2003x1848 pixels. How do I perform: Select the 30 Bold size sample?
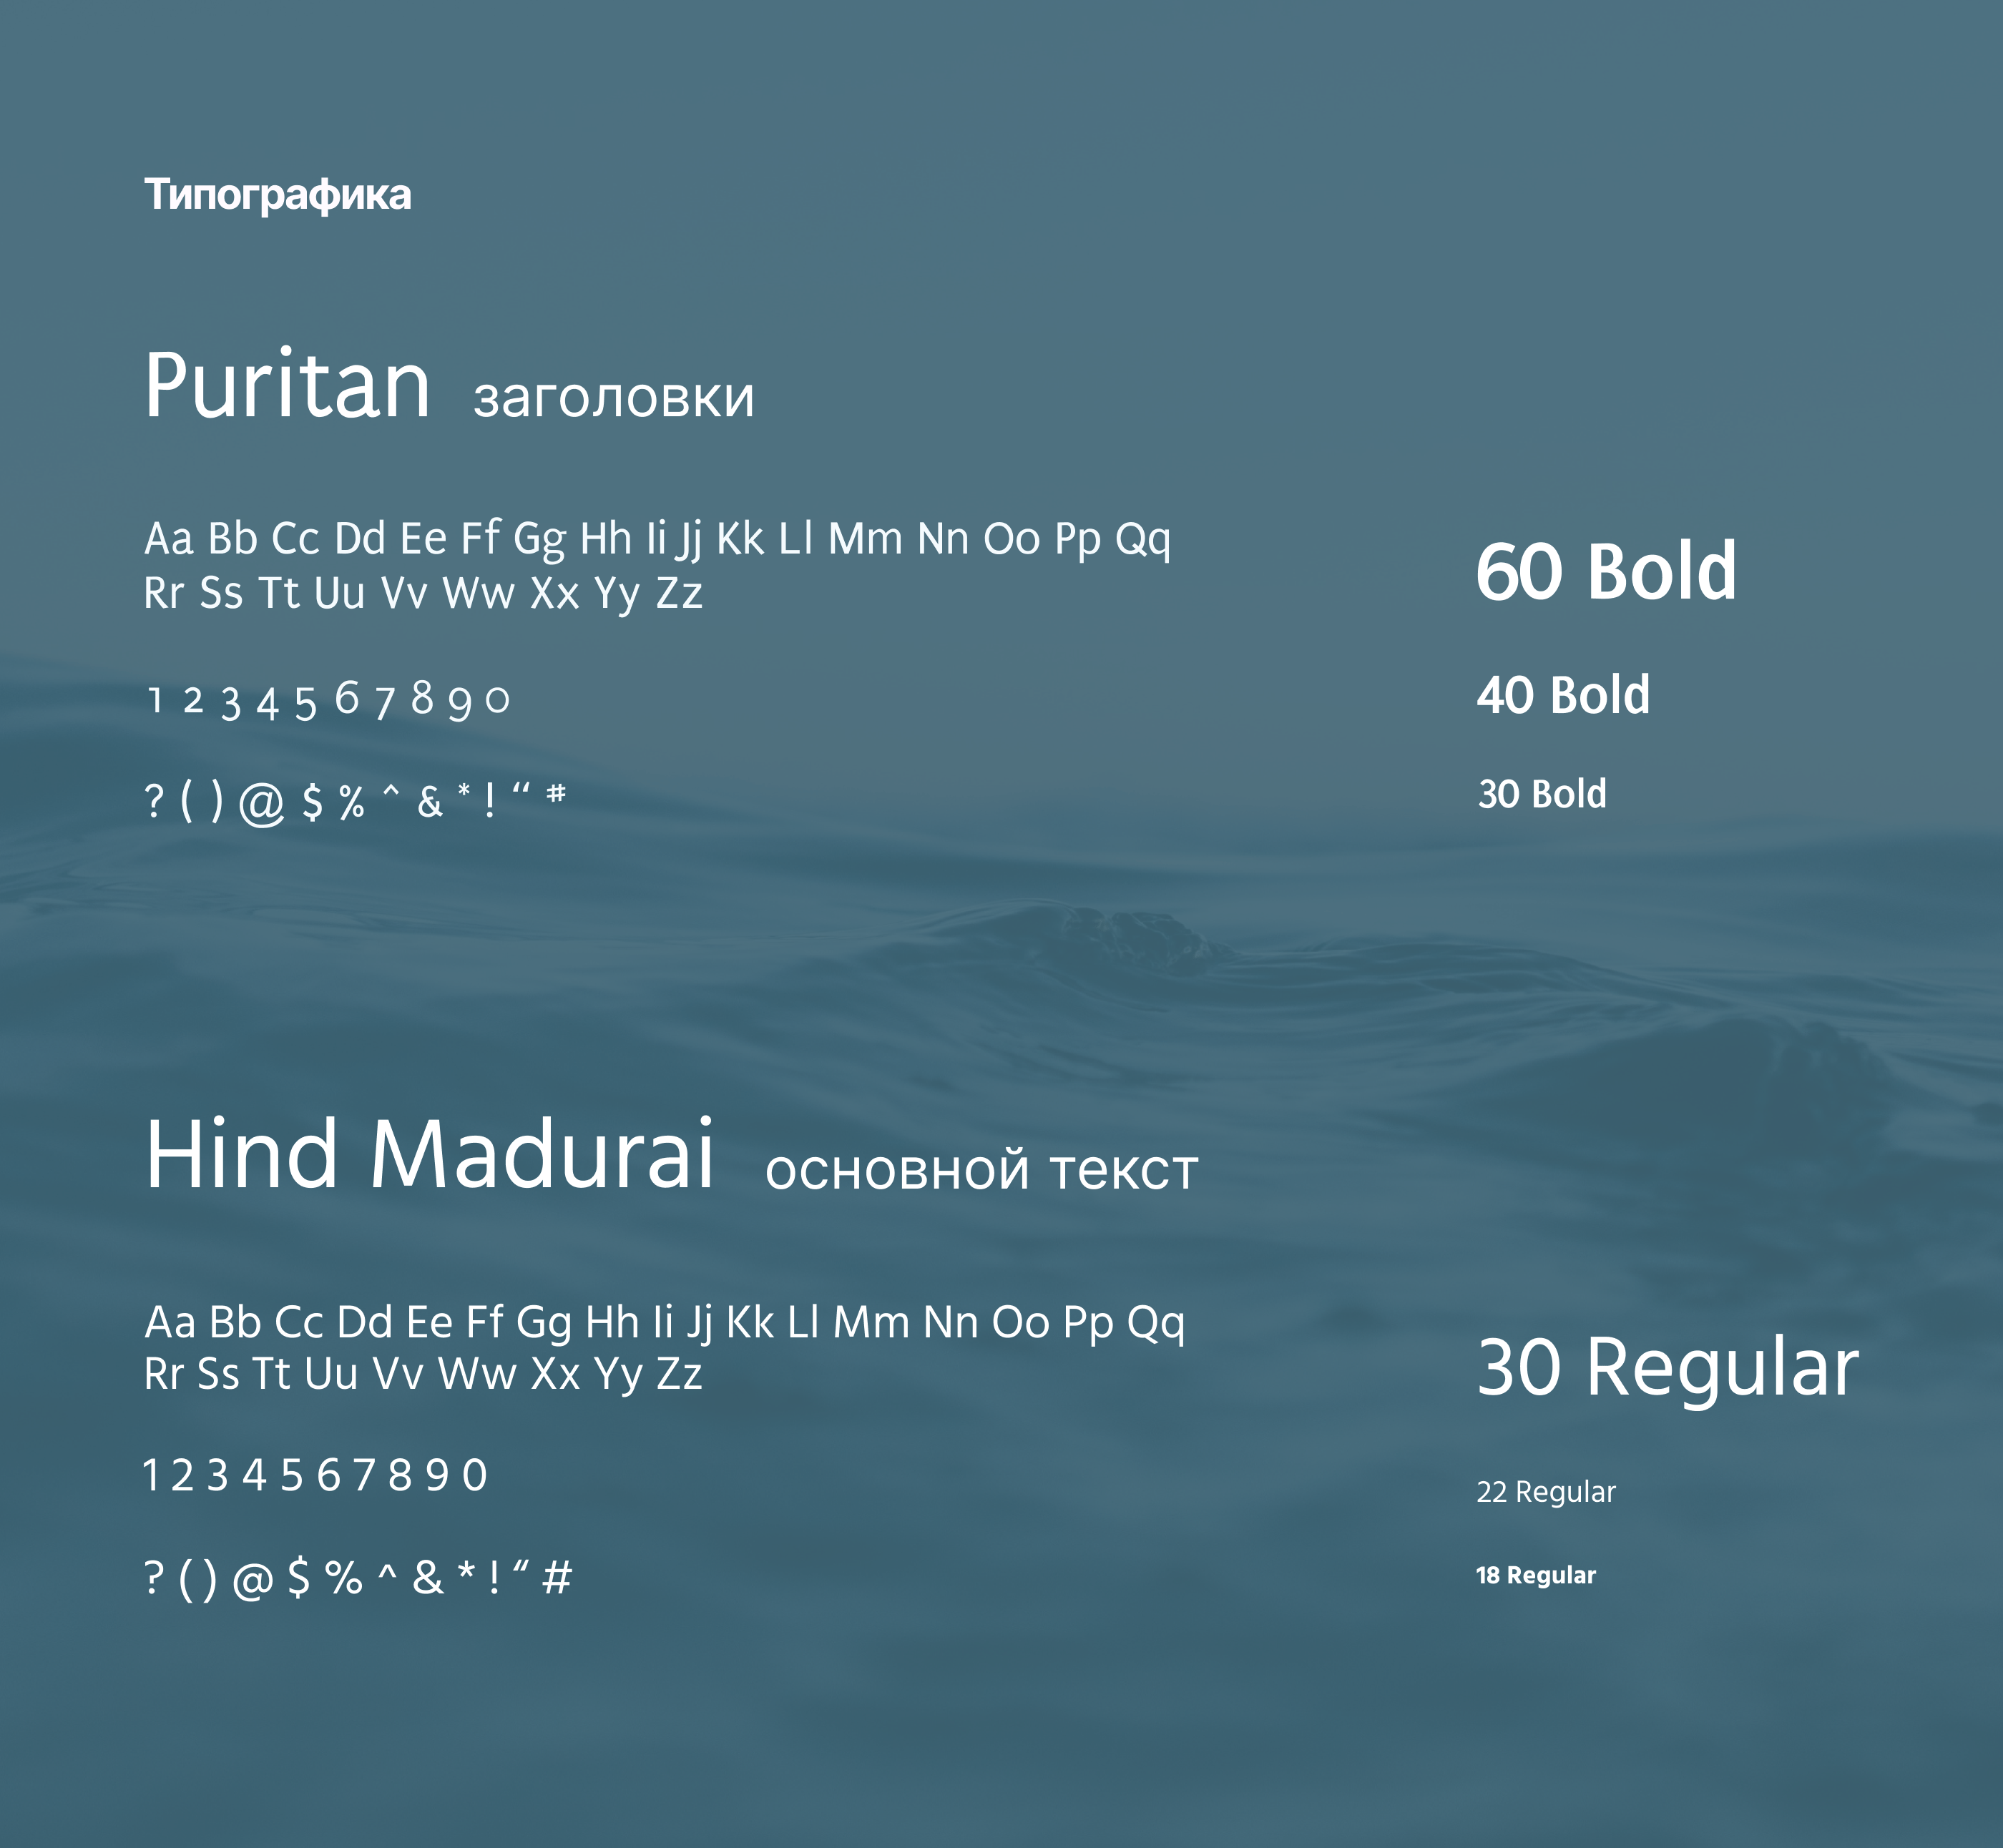pos(1542,794)
